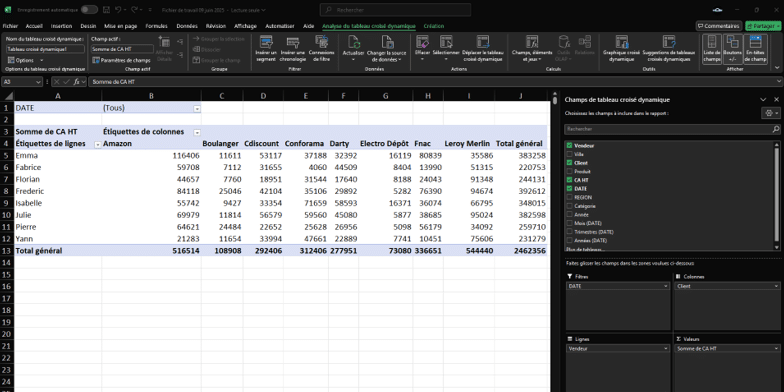
Task: Uncheck the Vendeur field checkbox
Action: point(570,146)
